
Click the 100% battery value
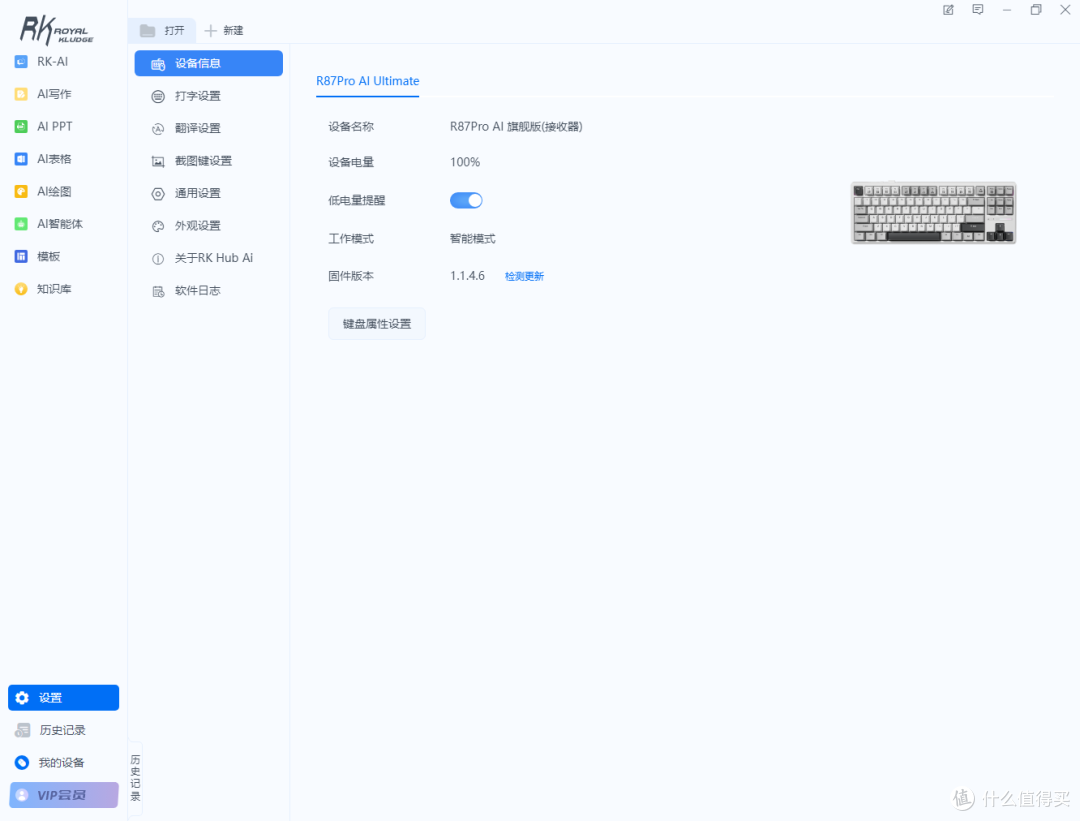[x=465, y=162]
